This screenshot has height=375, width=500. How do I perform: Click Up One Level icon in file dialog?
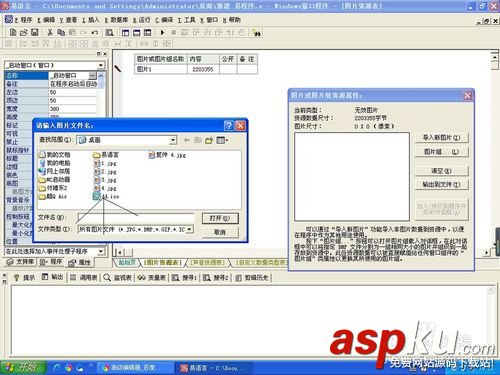tap(198, 140)
